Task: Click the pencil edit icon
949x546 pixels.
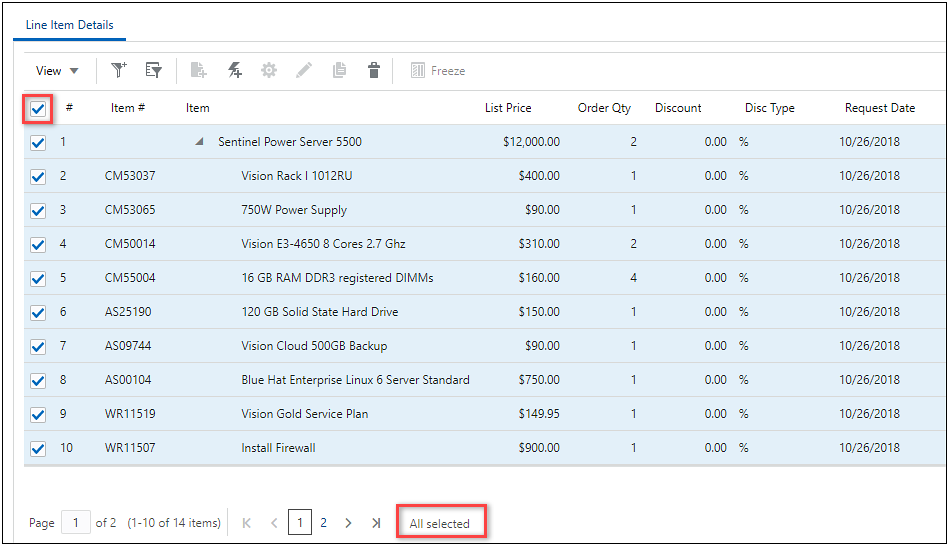Action: coord(304,70)
